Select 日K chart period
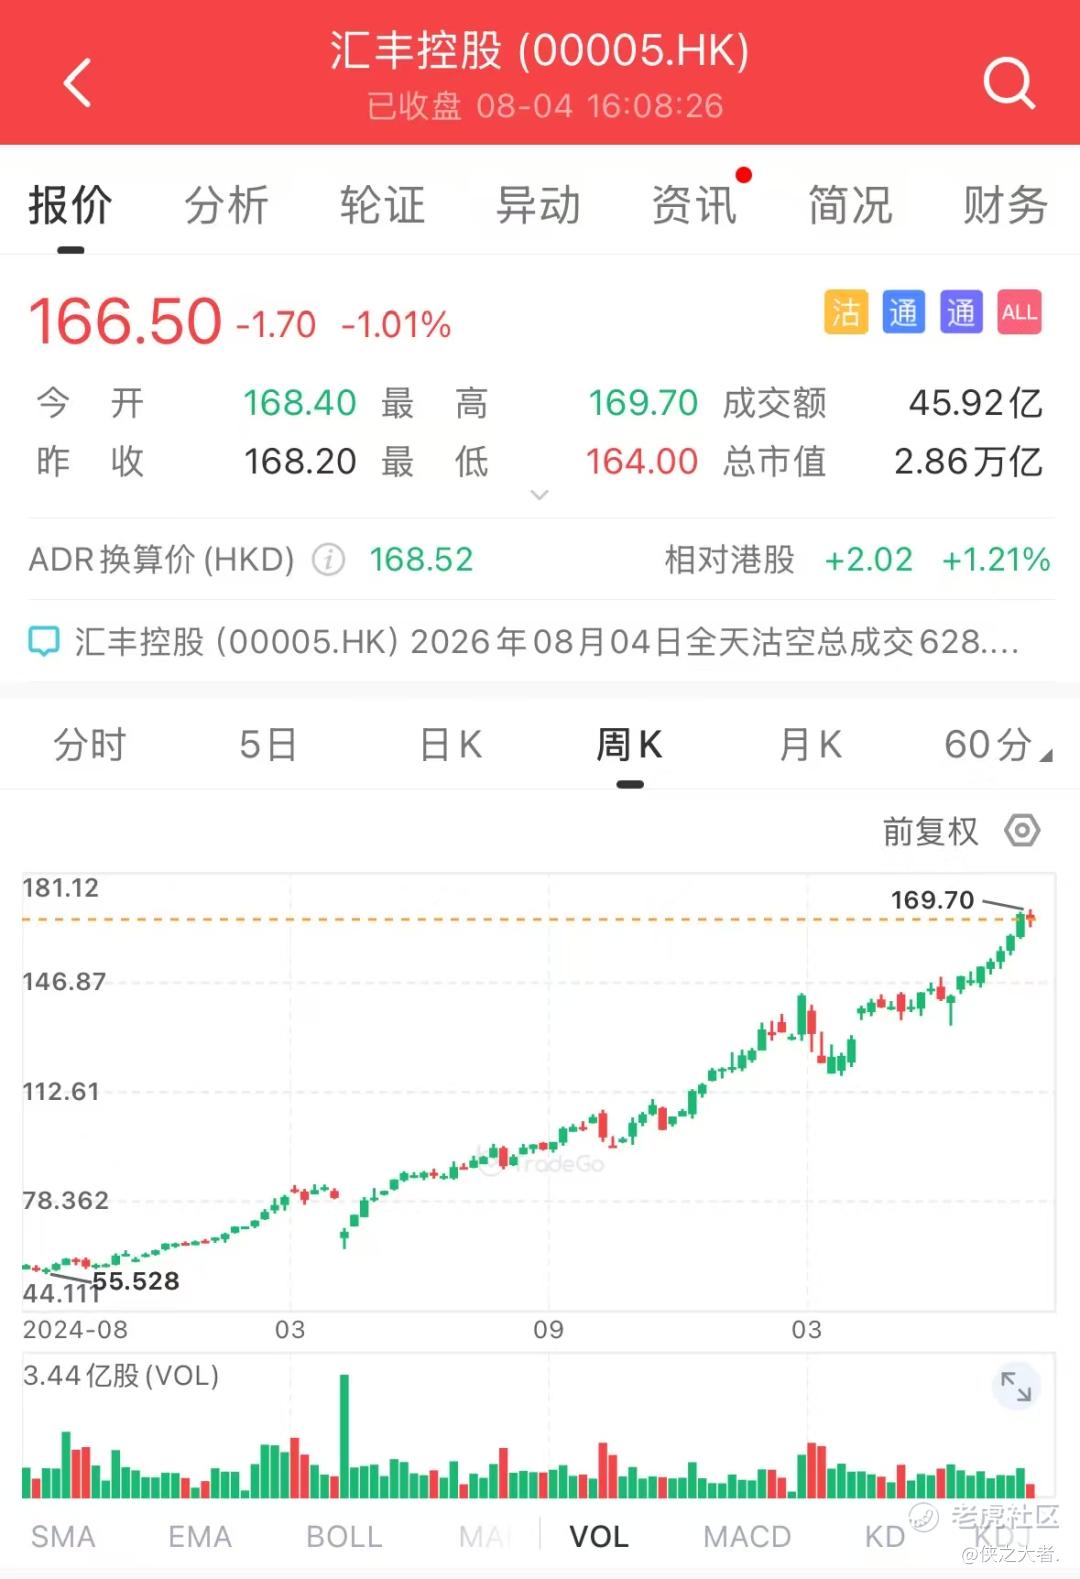The width and height of the screenshot is (1080, 1579). [x=451, y=745]
